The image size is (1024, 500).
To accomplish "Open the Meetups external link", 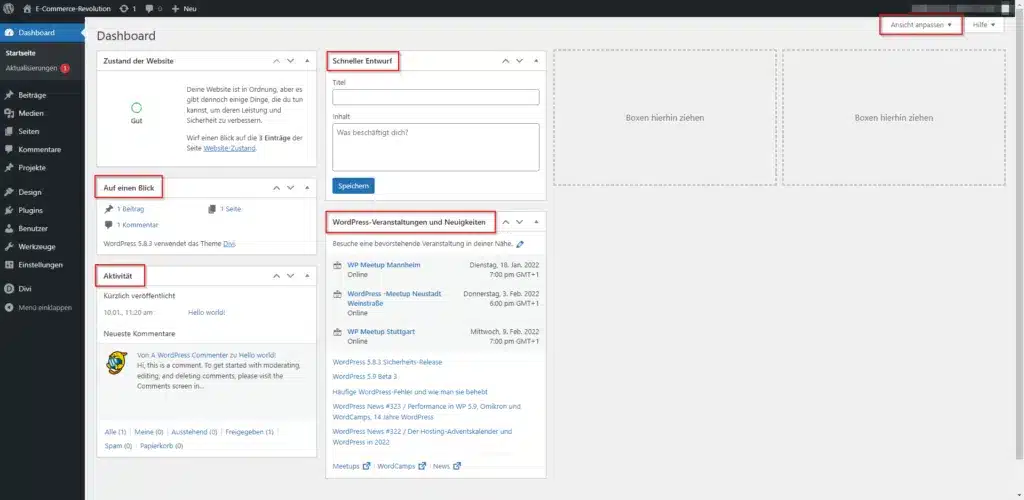I will coord(351,467).
